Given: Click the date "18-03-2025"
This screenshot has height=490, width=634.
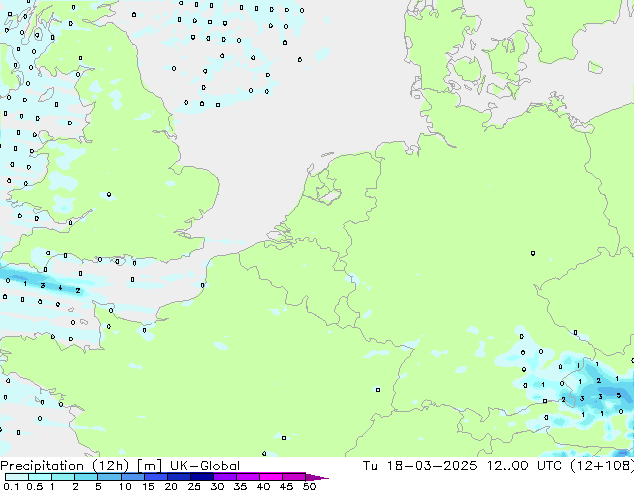Looking at the screenshot, I should click(x=432, y=466).
